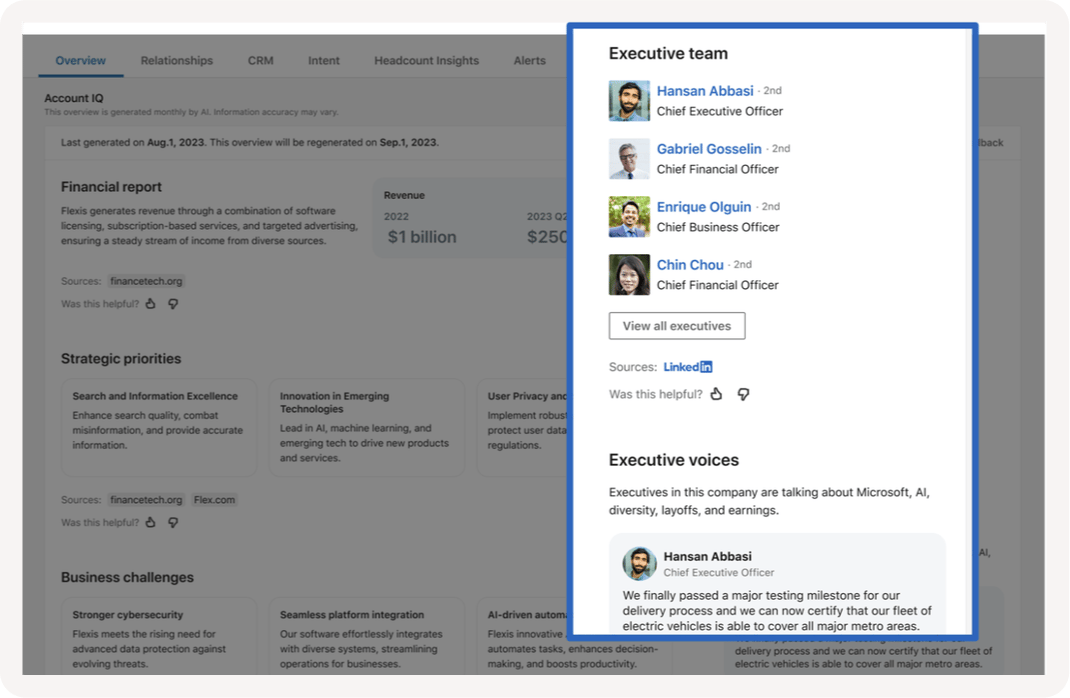The height and width of the screenshot is (698, 1070).
Task: Open financetech.org source under Financial report
Action: [146, 281]
